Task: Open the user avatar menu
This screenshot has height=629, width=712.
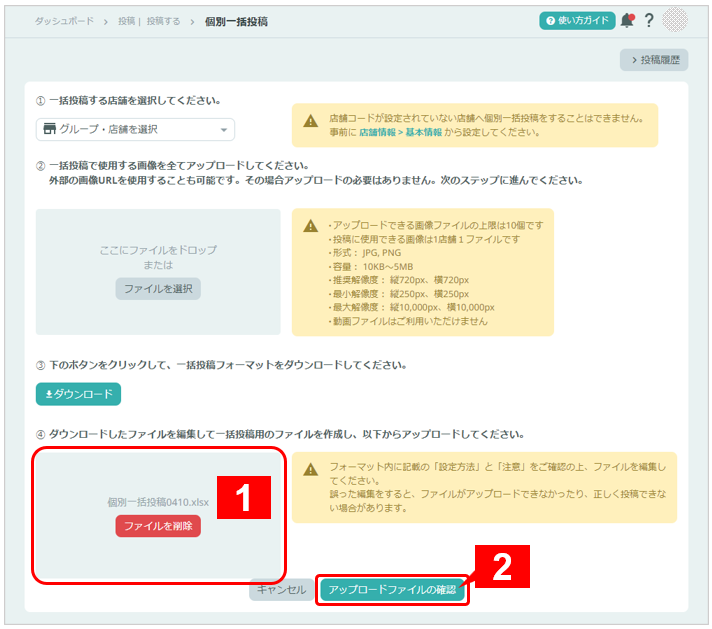Action: [x=675, y=20]
